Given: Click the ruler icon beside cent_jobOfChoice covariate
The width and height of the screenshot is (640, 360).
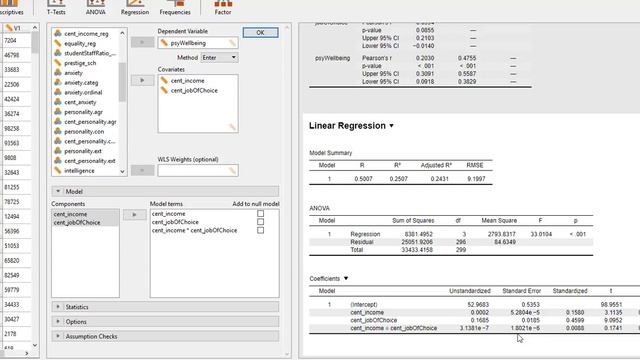Looking at the screenshot, I should coord(164,90).
